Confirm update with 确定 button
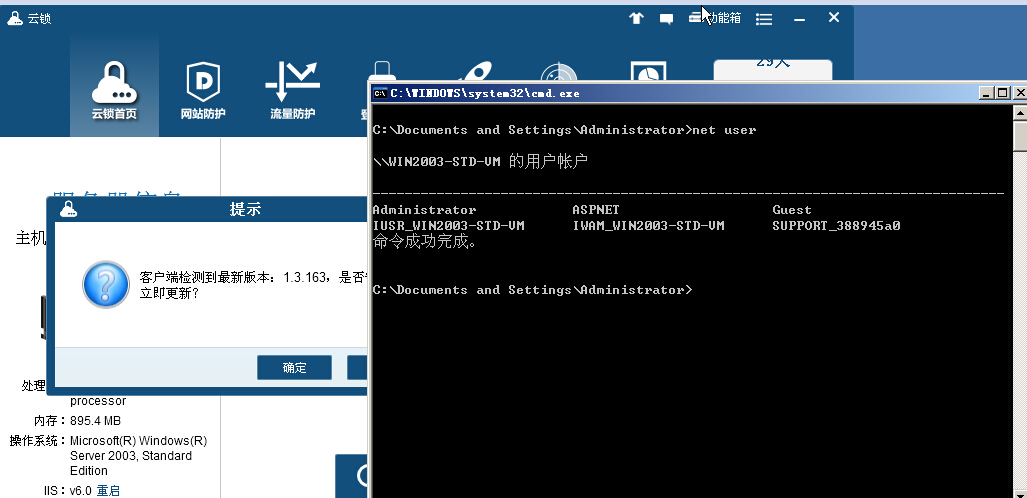 [x=294, y=368]
